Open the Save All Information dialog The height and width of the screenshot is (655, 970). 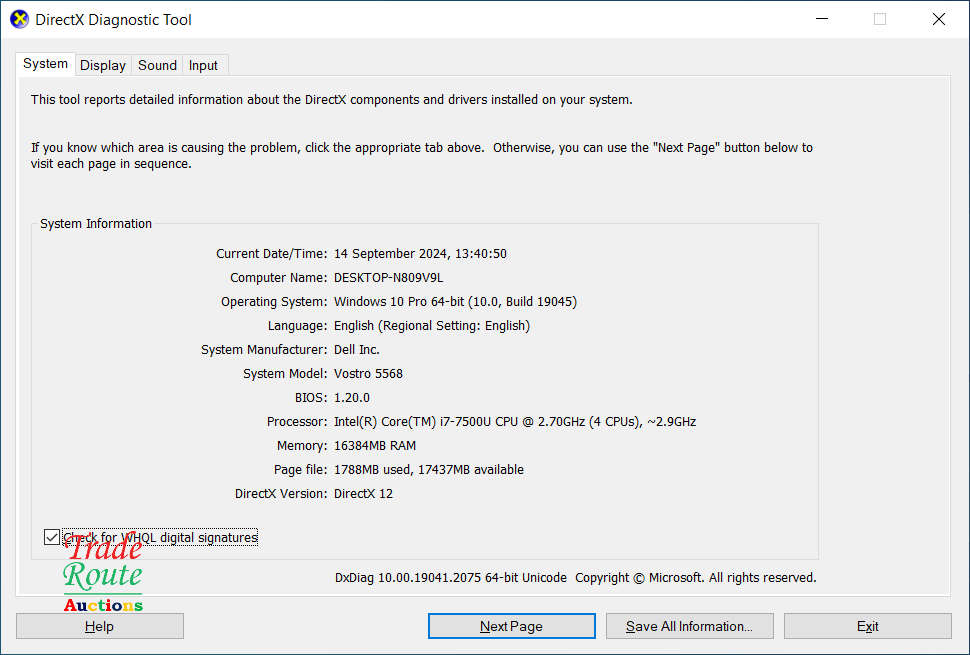click(x=689, y=626)
